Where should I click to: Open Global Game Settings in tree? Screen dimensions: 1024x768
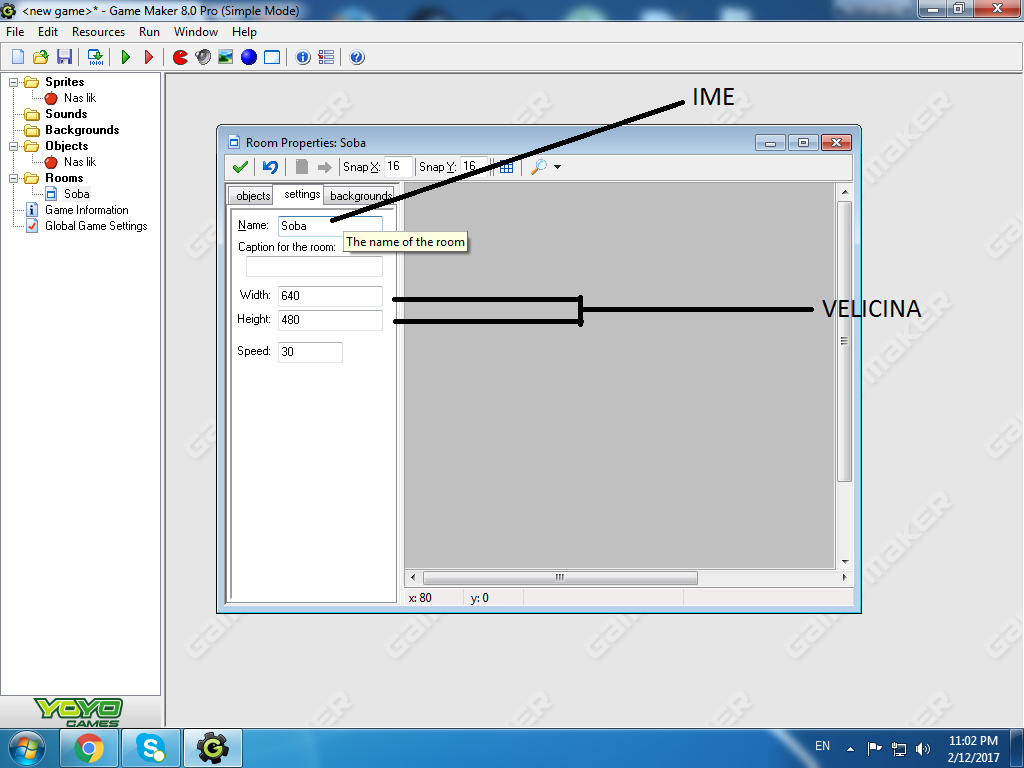pyautogui.click(x=96, y=226)
